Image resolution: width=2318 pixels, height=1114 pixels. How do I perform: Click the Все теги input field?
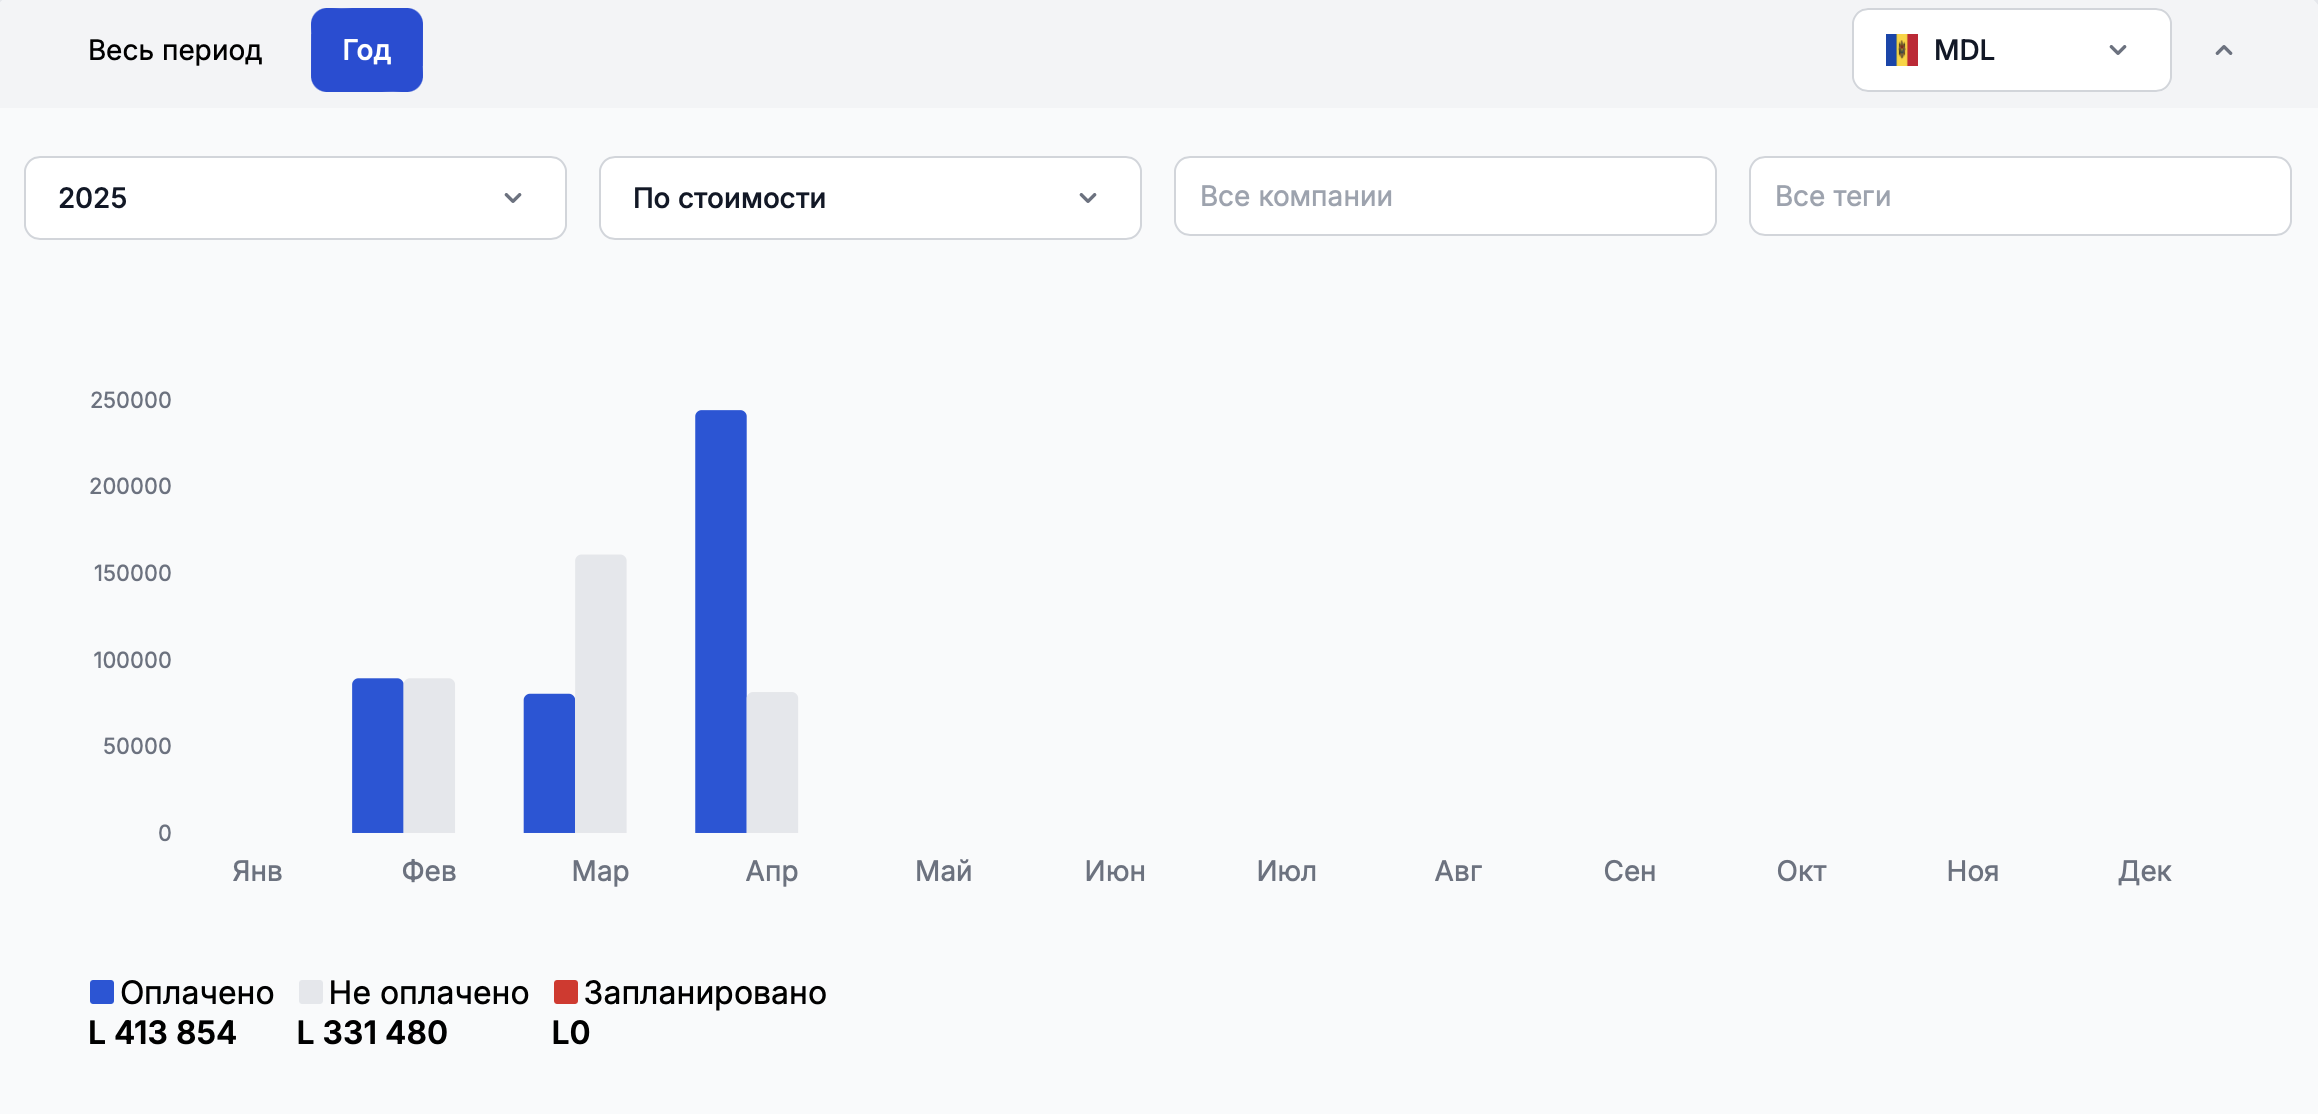[2020, 196]
